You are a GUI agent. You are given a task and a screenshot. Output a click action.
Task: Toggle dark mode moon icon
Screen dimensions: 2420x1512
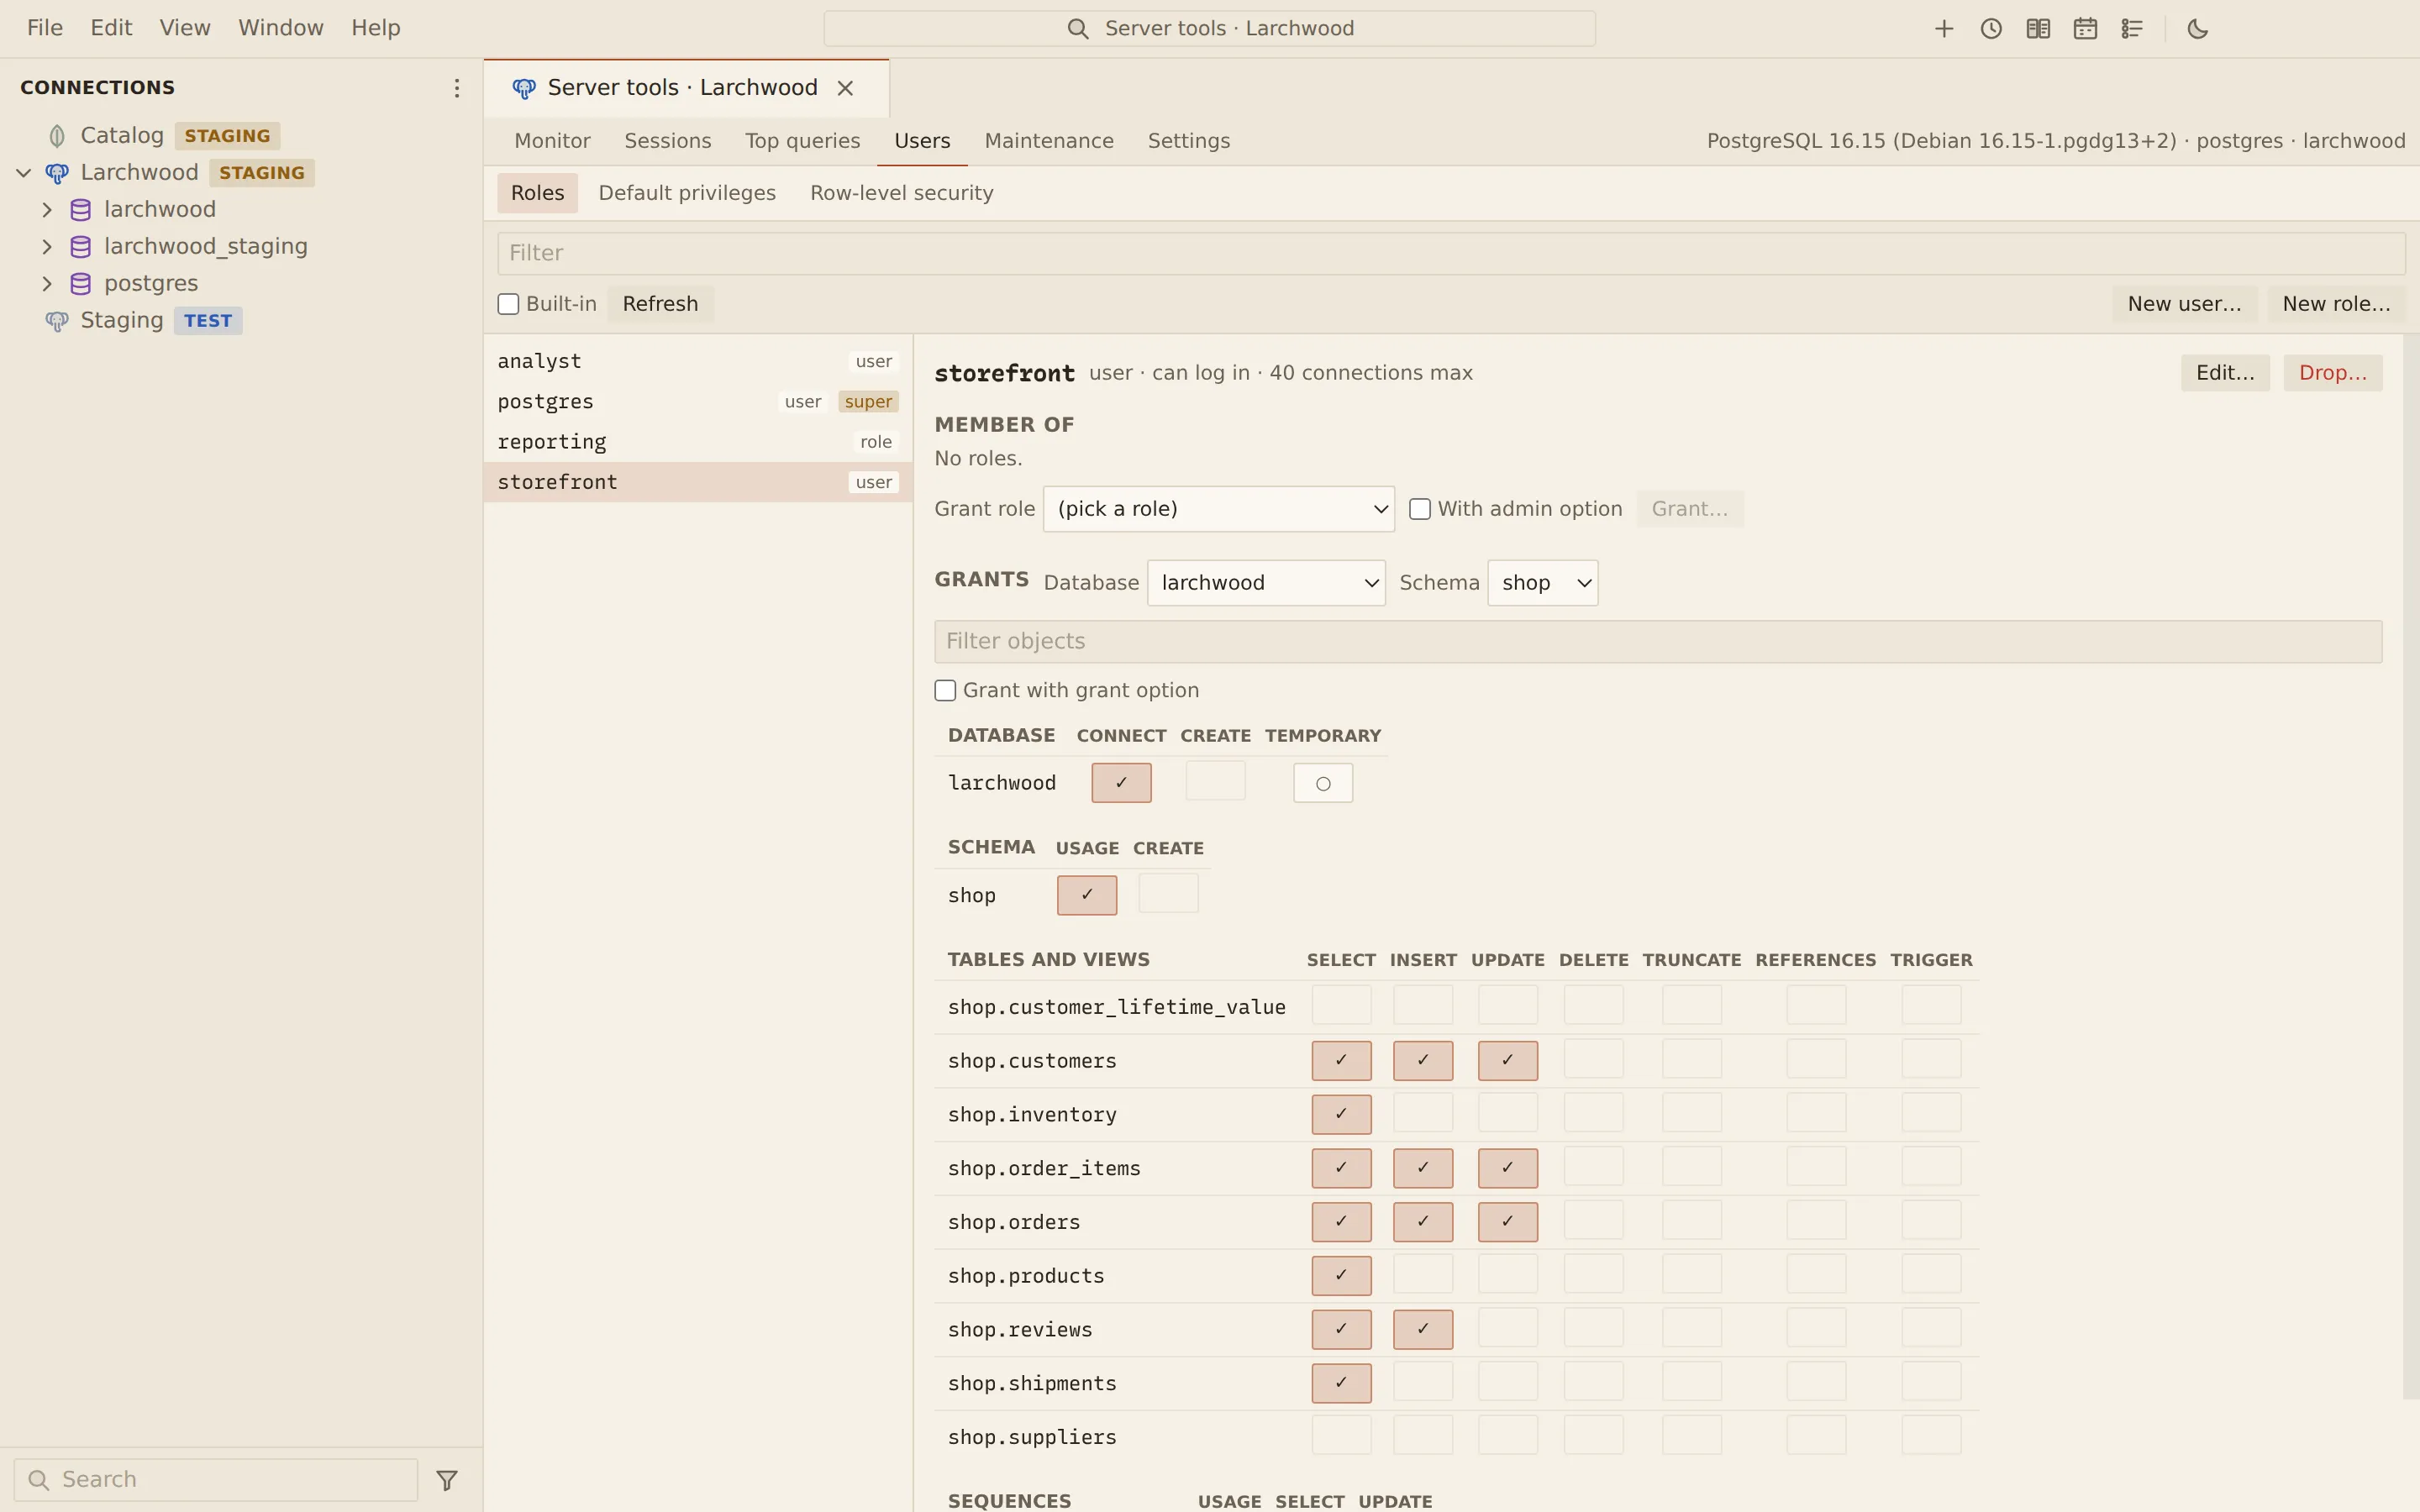point(2197,29)
